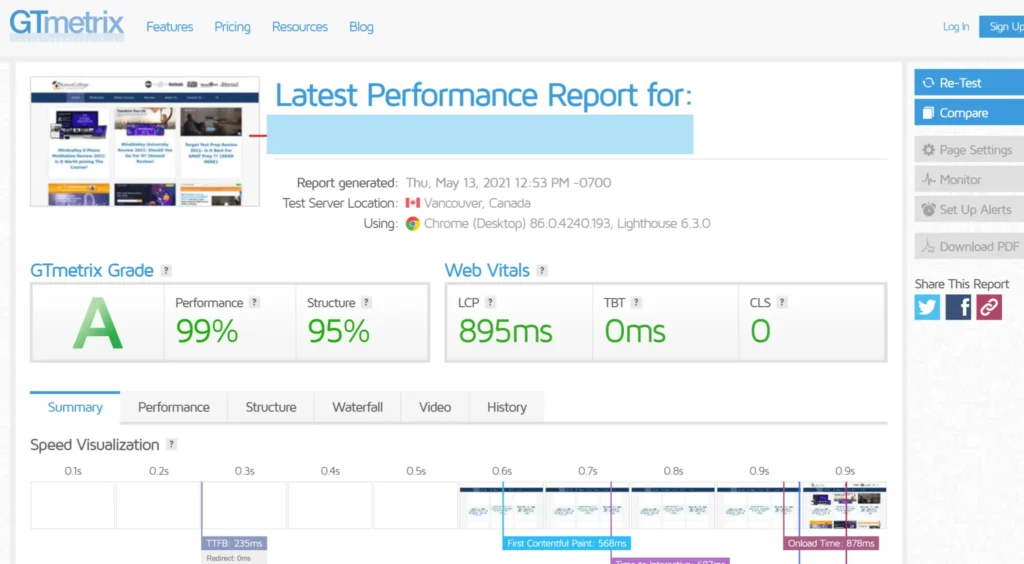Click the GTmetrix logo
Viewport: 1024px width, 564px height.
67,25
